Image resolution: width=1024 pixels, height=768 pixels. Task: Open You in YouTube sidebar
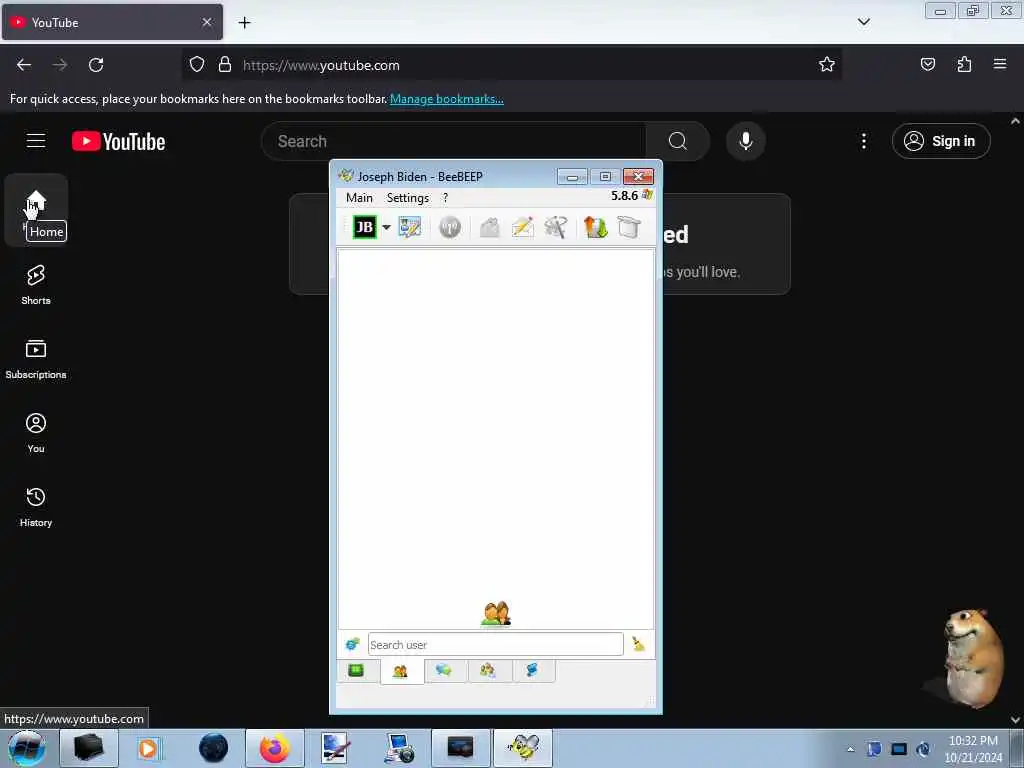point(36,433)
